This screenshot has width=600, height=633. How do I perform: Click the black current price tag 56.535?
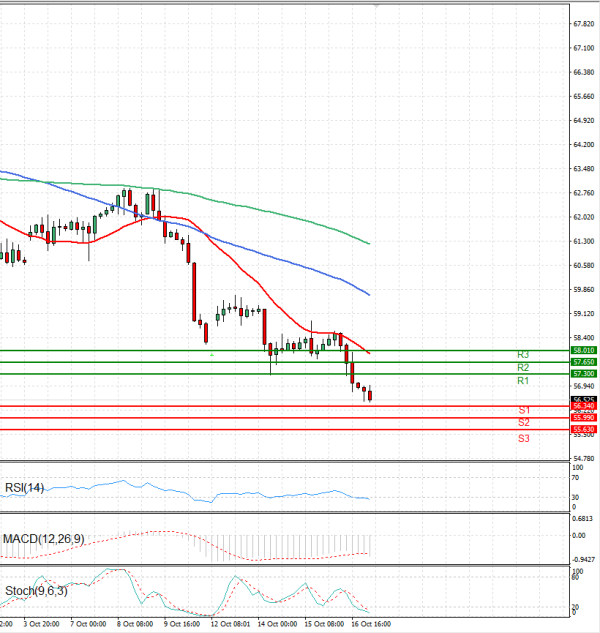584,399
